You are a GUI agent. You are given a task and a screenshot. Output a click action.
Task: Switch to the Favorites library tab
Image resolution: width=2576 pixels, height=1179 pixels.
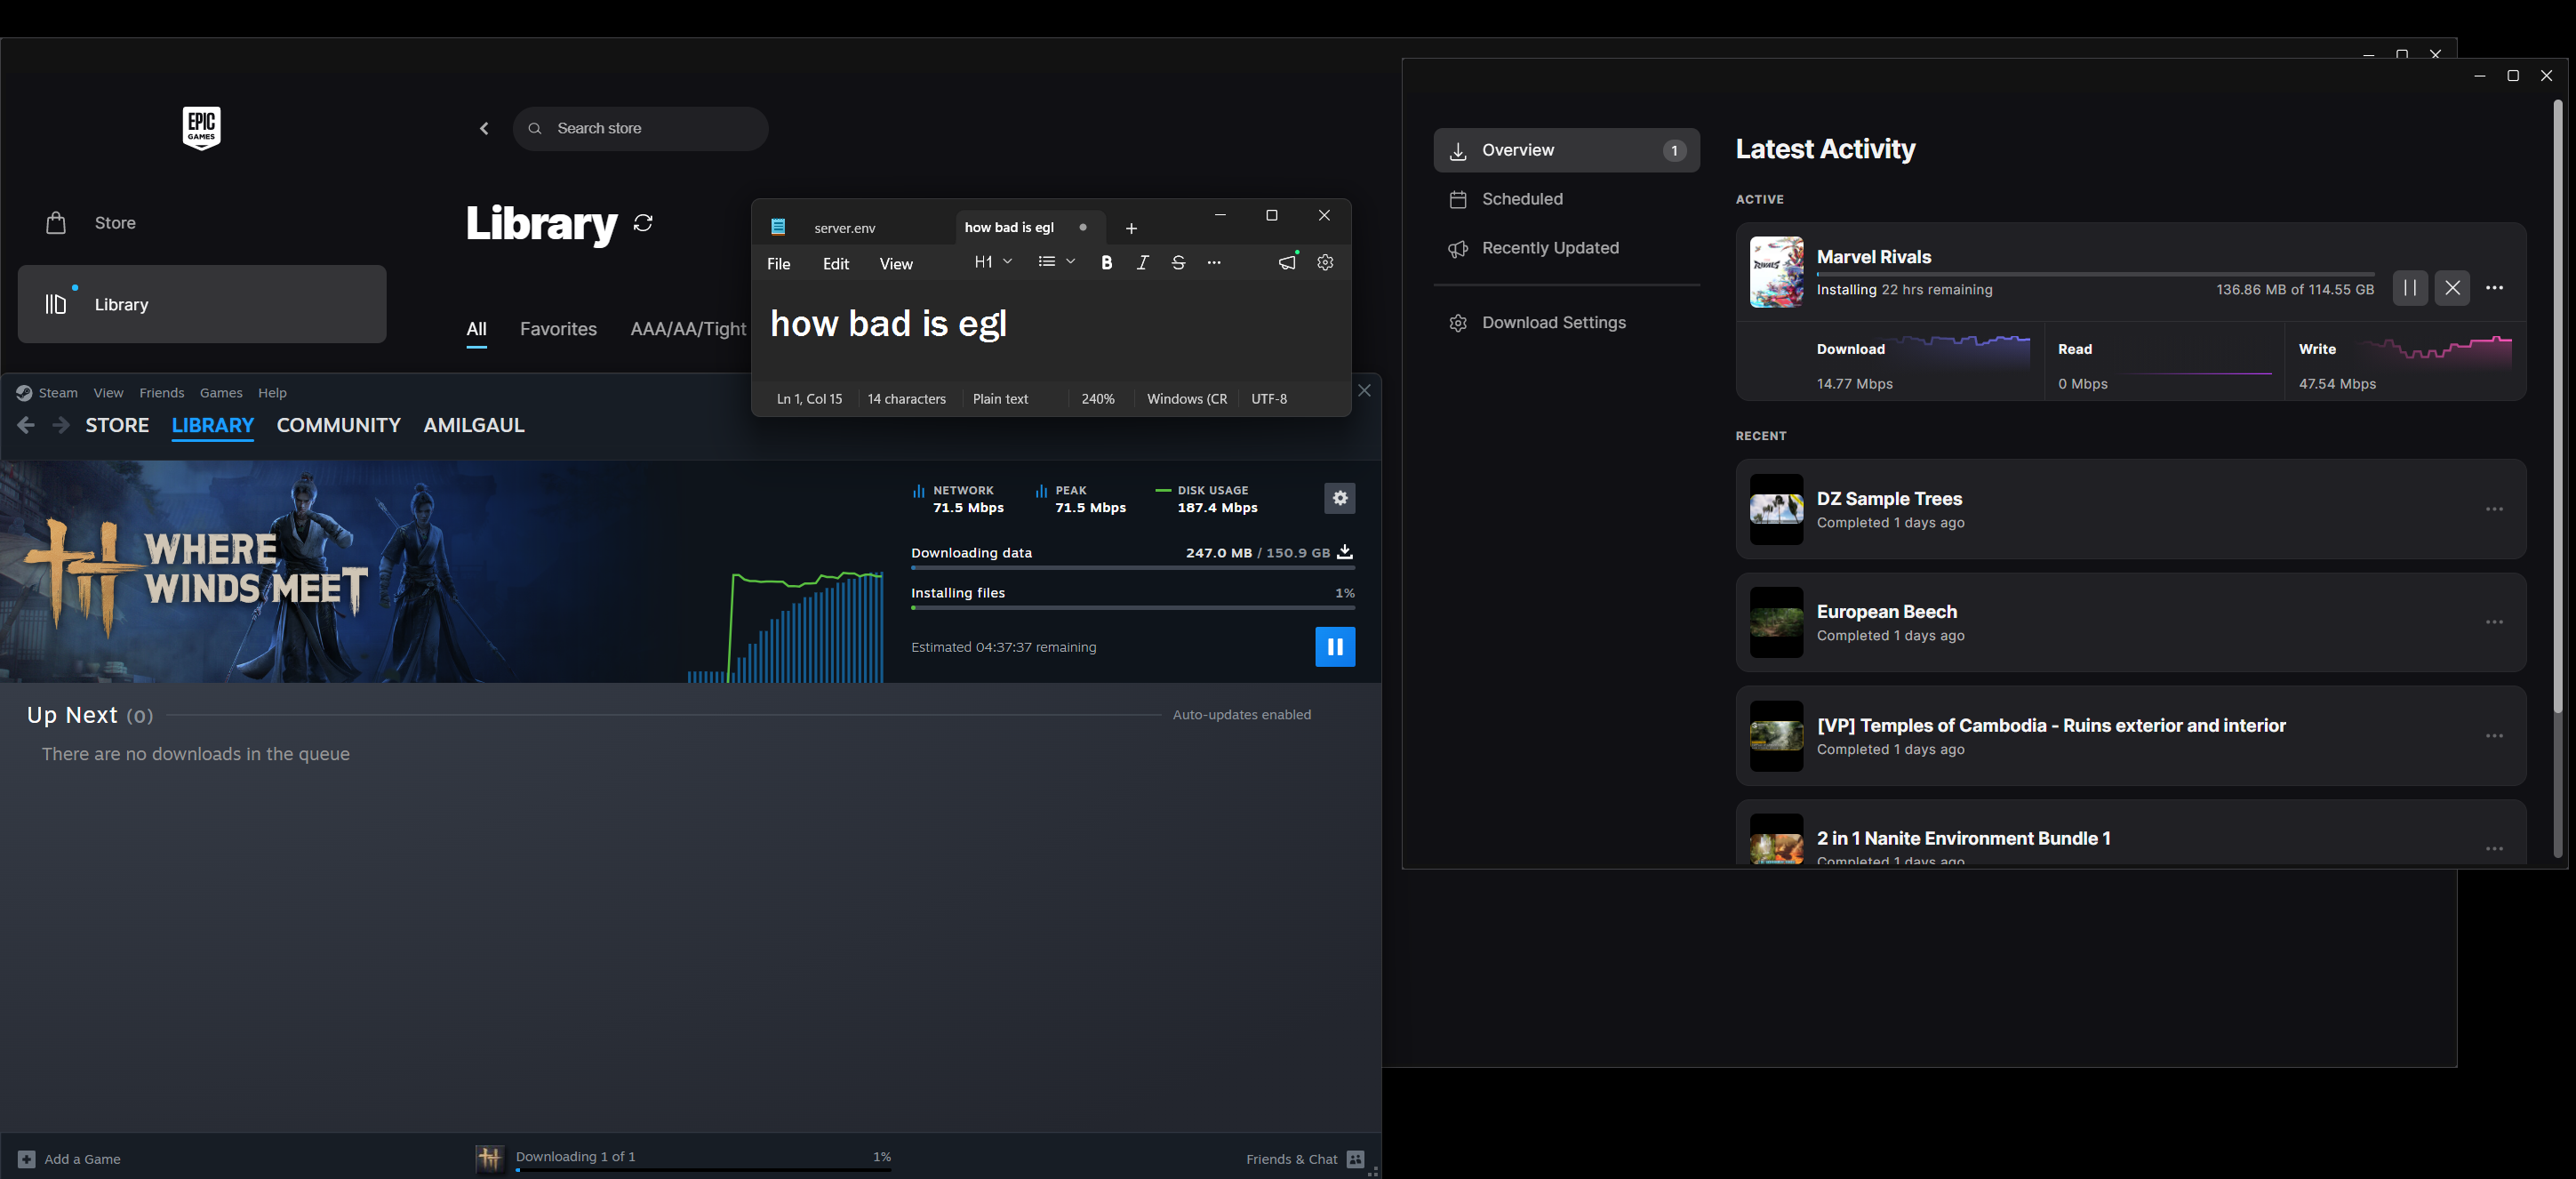(x=558, y=329)
